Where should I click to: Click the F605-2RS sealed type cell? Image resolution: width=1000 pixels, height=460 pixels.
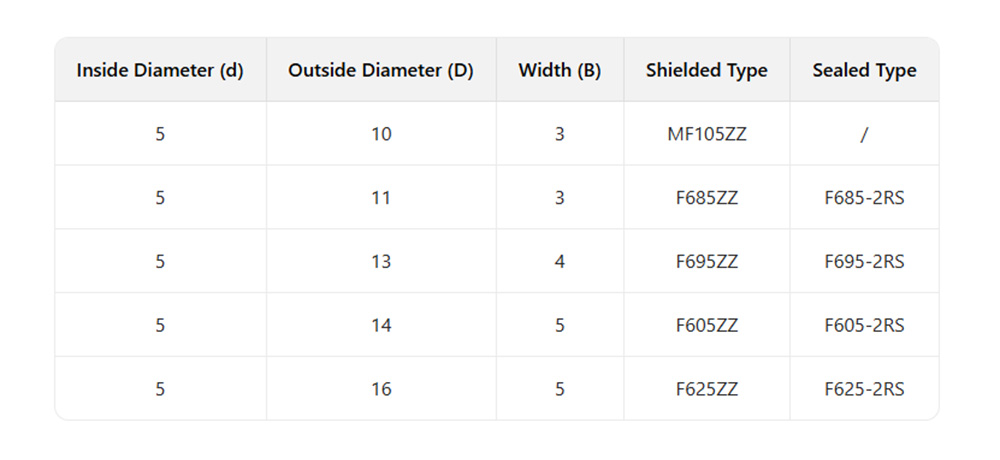[x=864, y=326]
